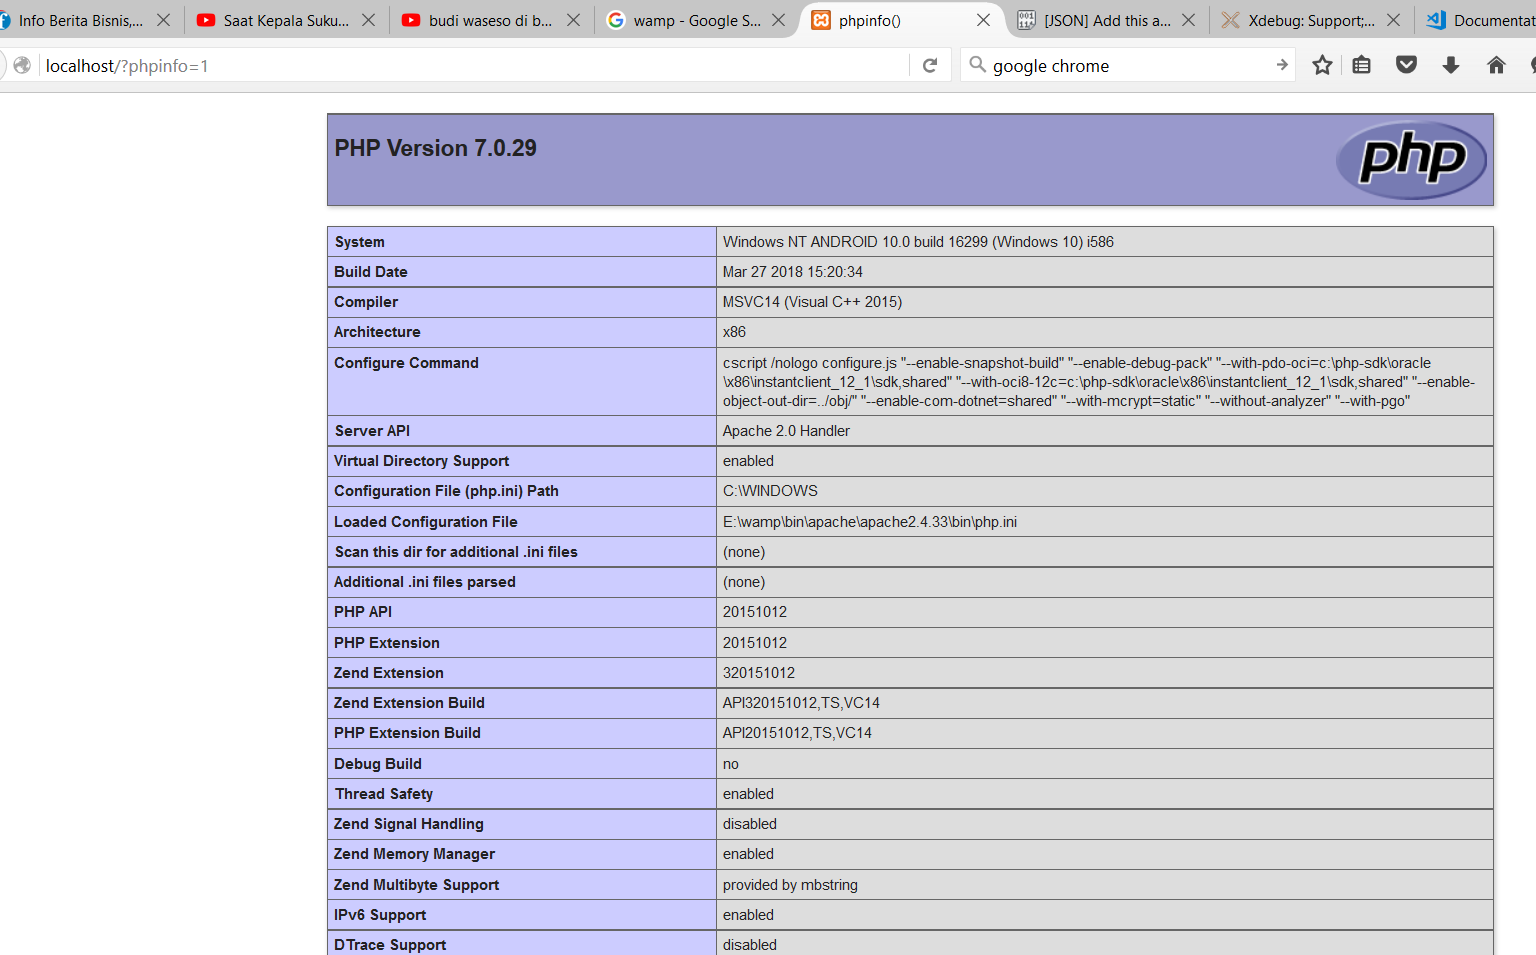Show site identity info icon

point(22,65)
